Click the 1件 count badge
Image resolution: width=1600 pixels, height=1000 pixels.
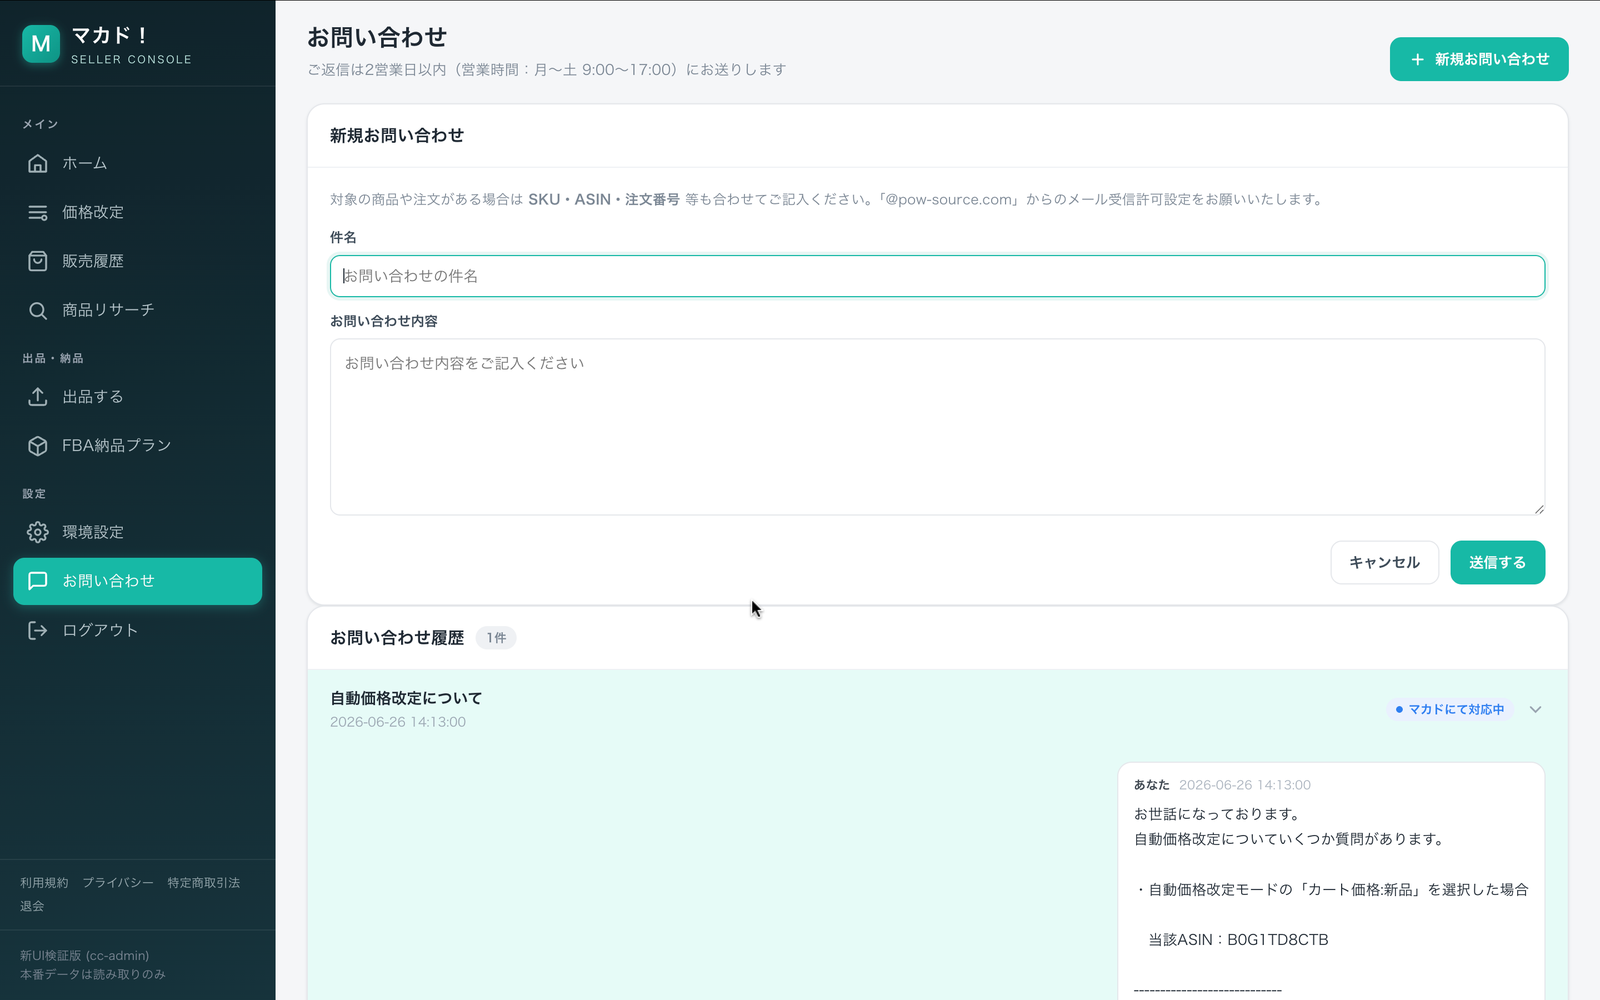tap(496, 638)
